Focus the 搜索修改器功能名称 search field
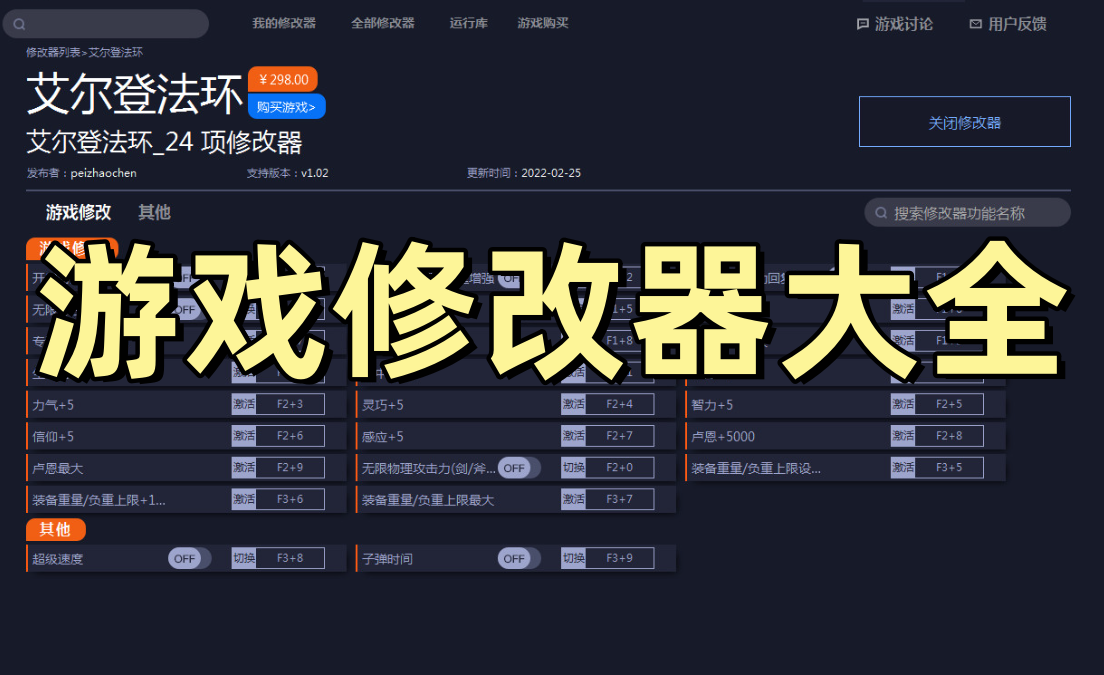 coord(967,213)
